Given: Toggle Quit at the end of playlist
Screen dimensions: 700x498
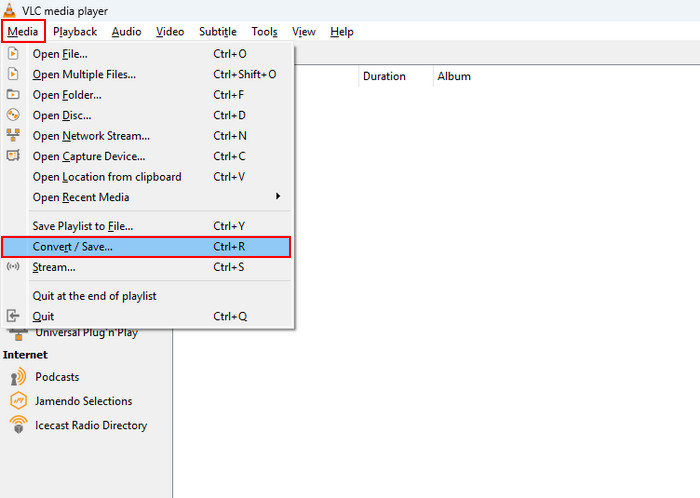Looking at the screenshot, I should click(147, 296).
